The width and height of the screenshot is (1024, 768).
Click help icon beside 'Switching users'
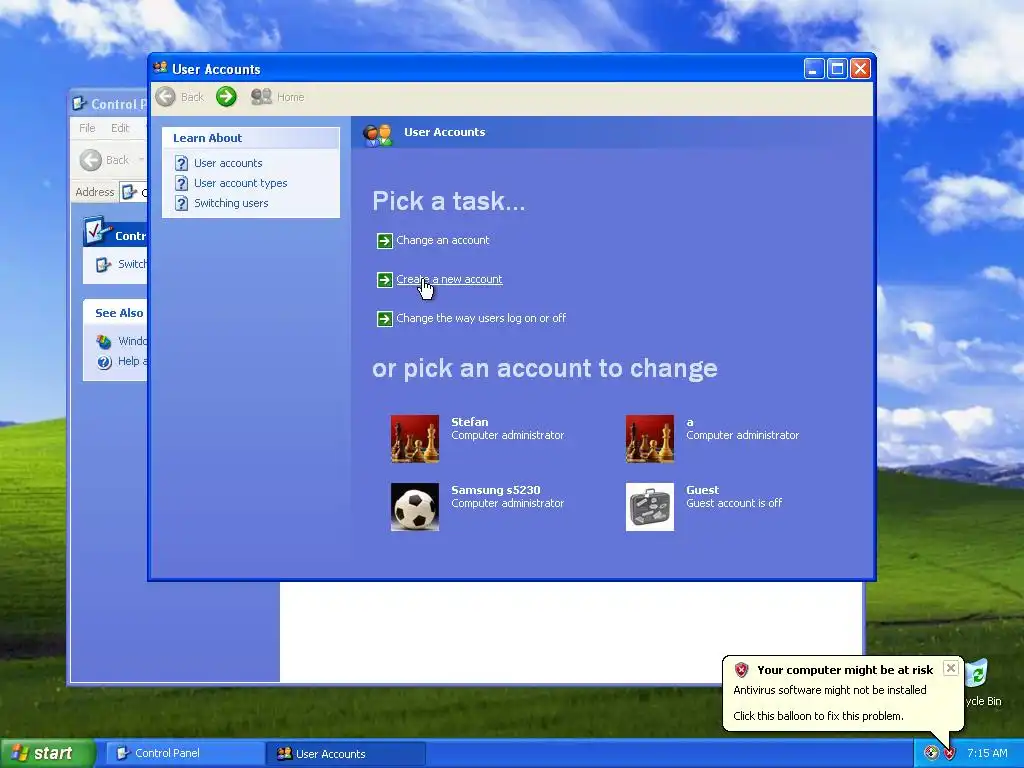[x=182, y=204]
